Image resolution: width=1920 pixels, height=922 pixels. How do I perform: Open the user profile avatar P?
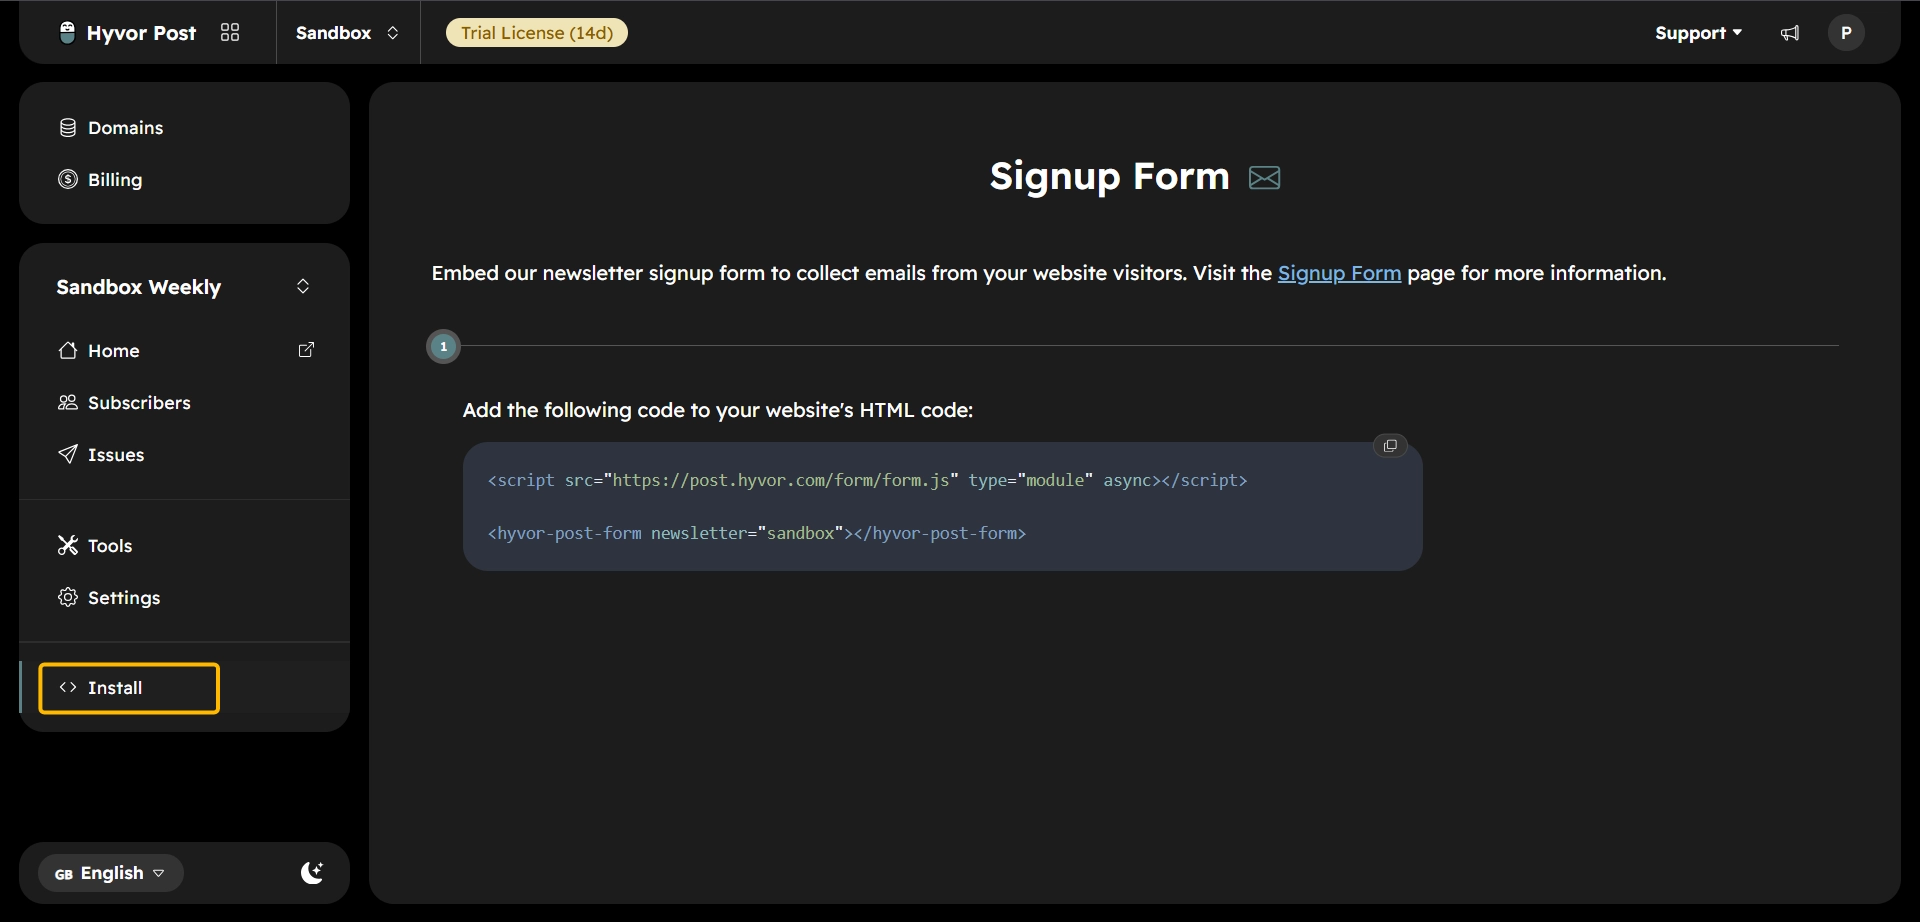coord(1846,33)
